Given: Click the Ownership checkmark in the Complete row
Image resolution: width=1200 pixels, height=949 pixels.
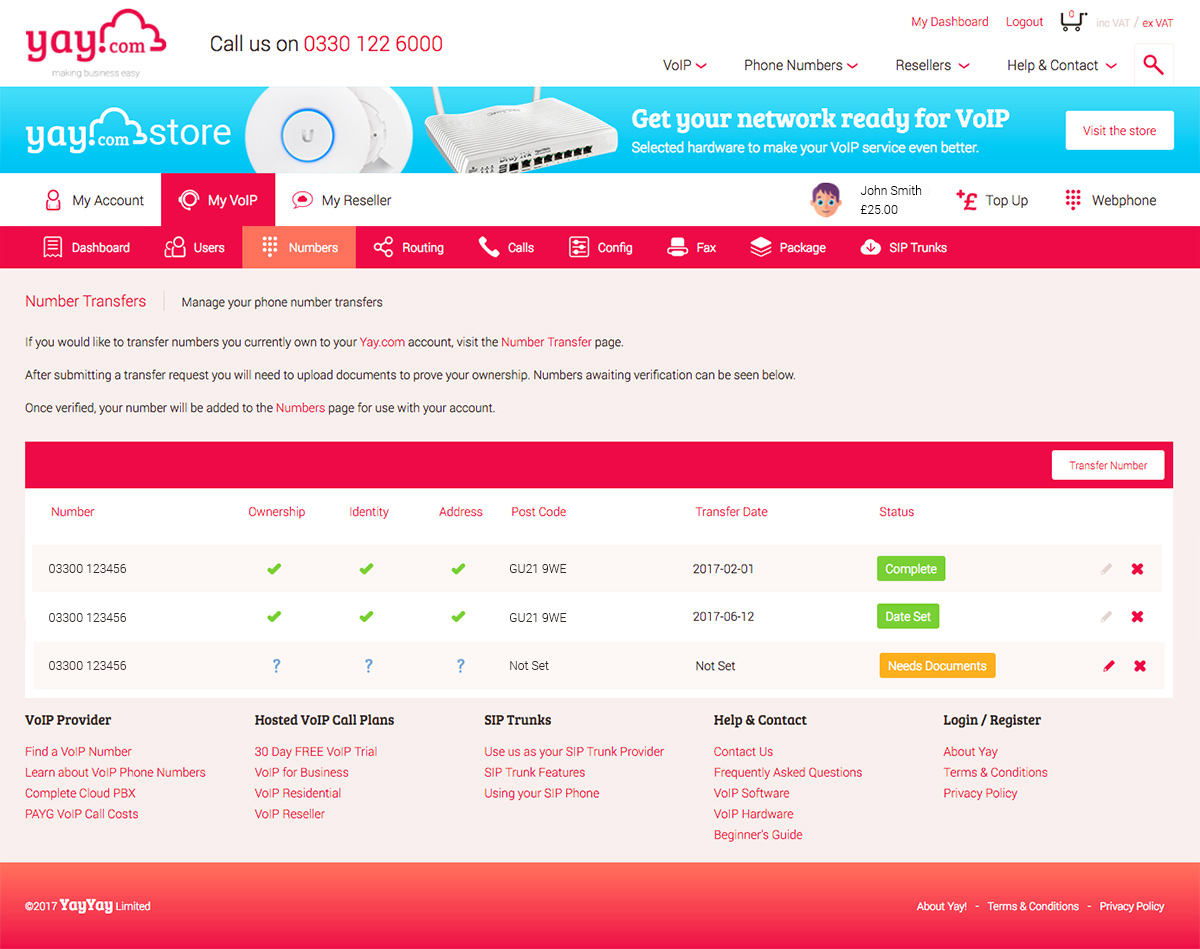Looking at the screenshot, I should (x=274, y=569).
